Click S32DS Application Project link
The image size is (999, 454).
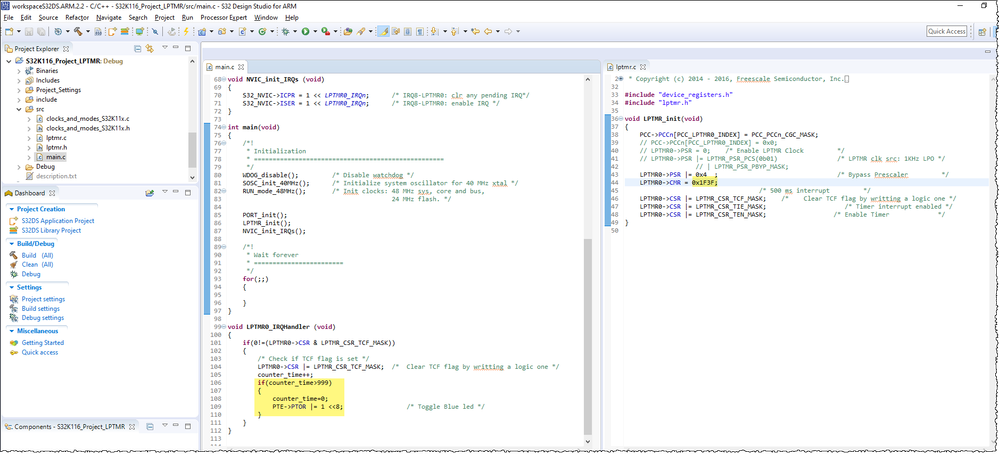pyautogui.click(x=58, y=221)
